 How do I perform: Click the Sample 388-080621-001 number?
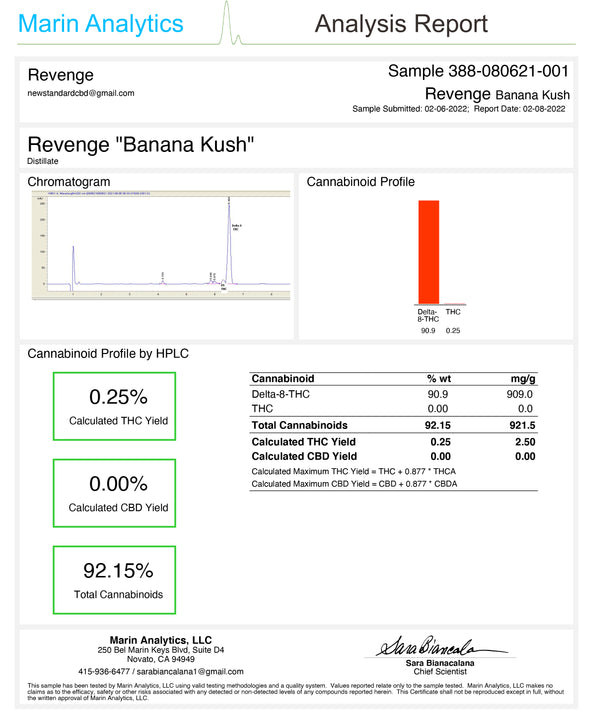tap(478, 71)
